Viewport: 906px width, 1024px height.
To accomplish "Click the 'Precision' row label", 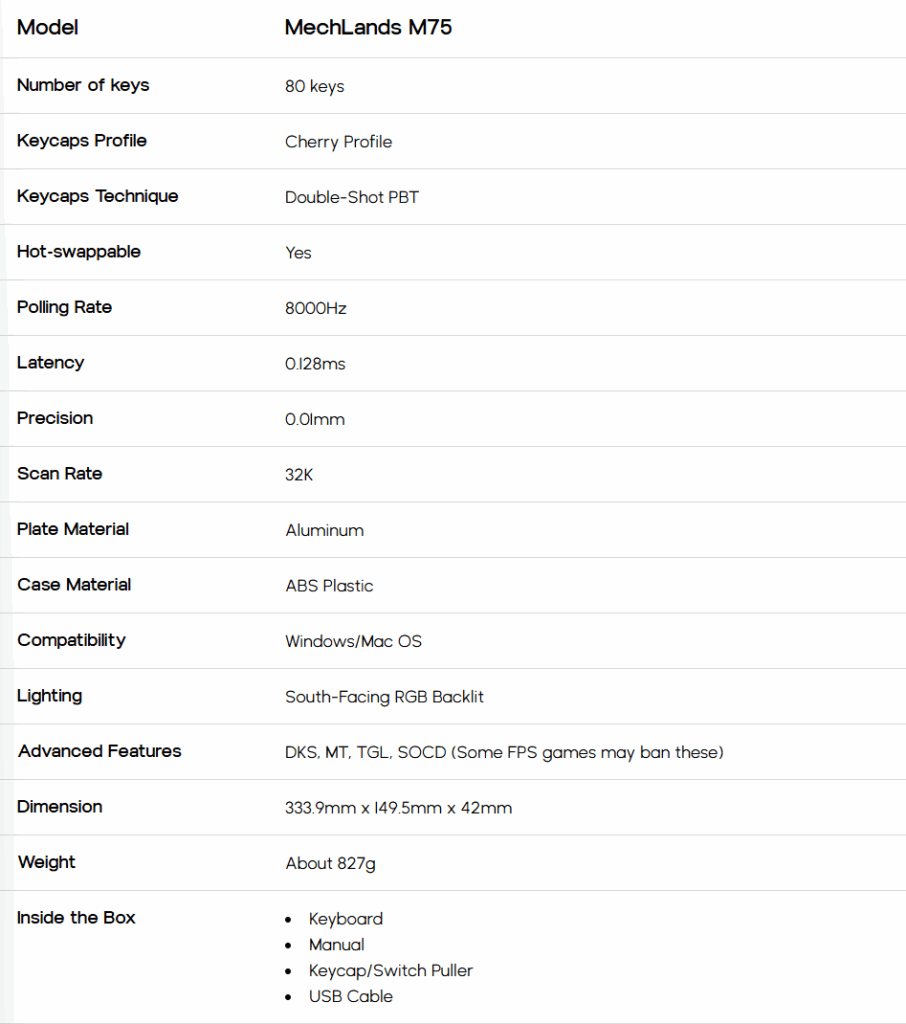I will [55, 418].
